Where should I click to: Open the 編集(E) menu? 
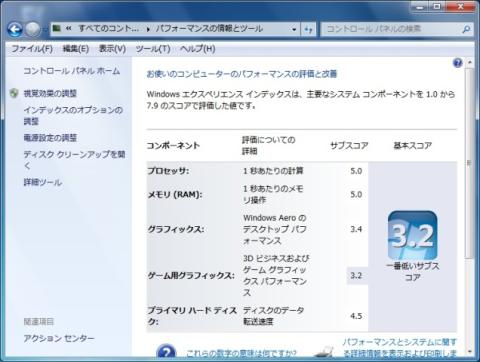(x=76, y=49)
